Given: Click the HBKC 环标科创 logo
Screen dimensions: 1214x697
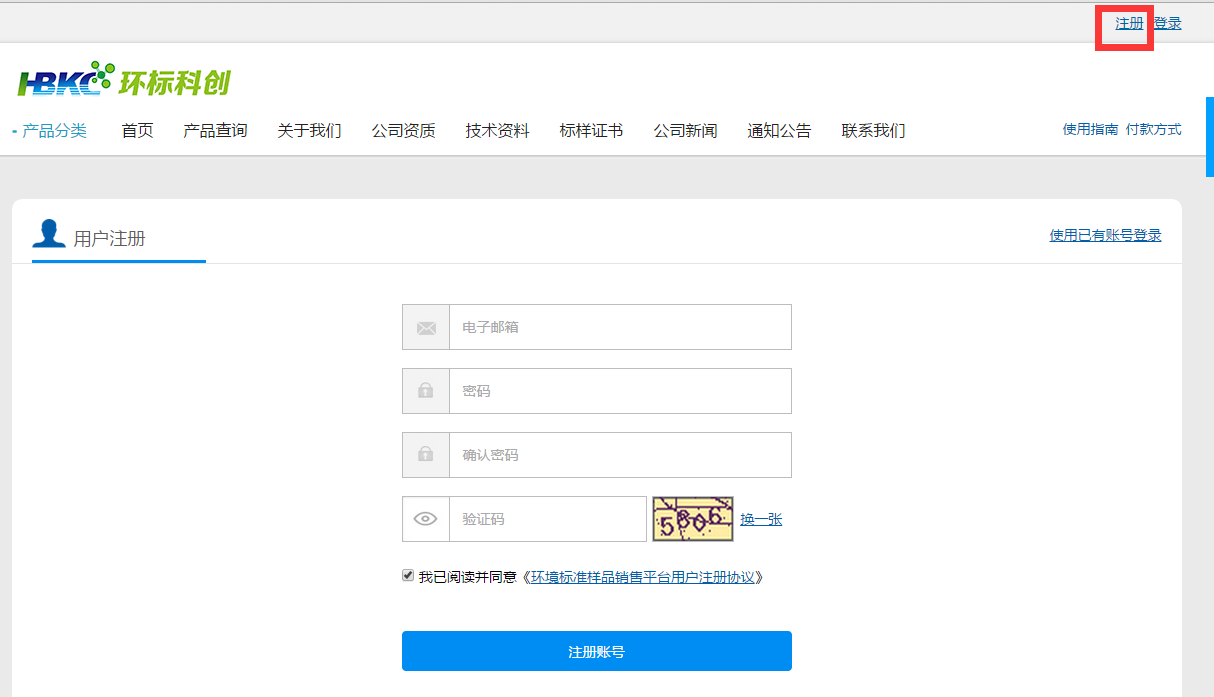Looking at the screenshot, I should pyautogui.click(x=125, y=81).
